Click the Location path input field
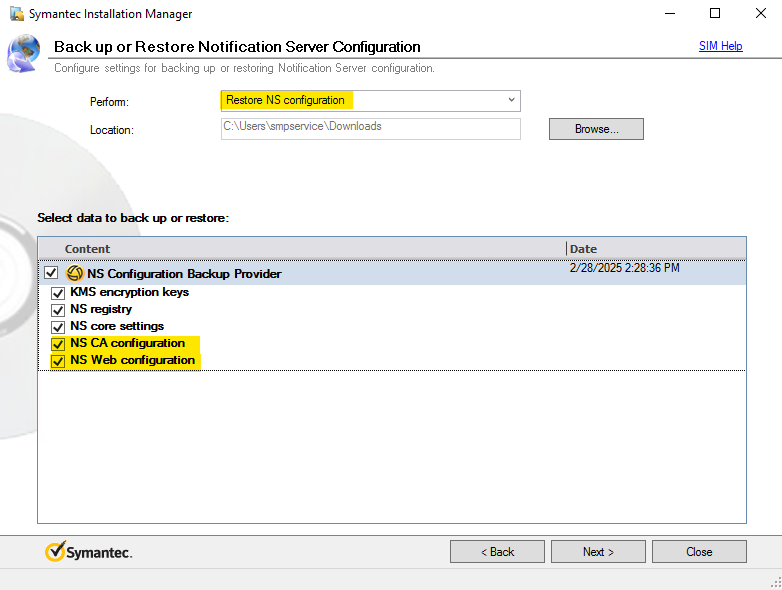Screen dimensions: 782x590 click(x=370, y=128)
